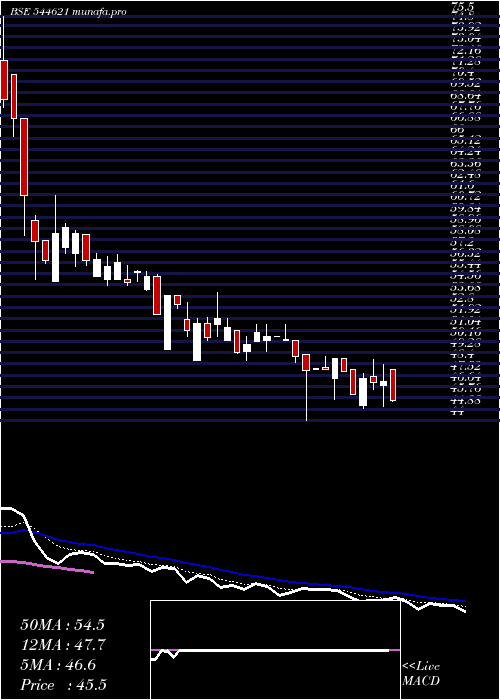Image resolution: width=500 pixels, height=700 pixels.
Task: Click the short pink moving average line
Action: [x=47, y=567]
